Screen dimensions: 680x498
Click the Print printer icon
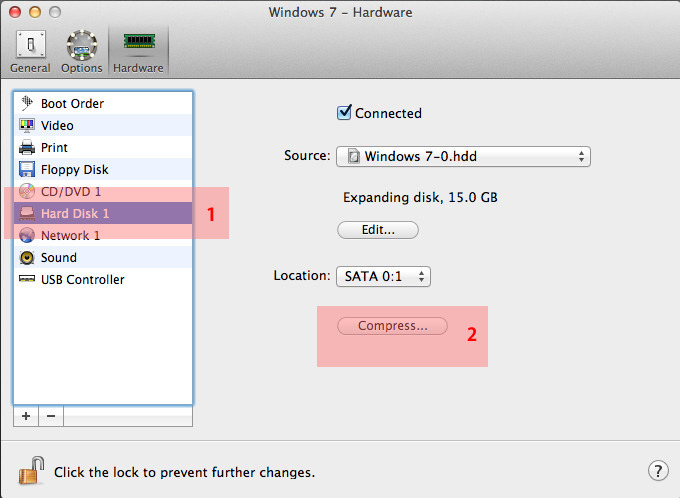click(27, 147)
